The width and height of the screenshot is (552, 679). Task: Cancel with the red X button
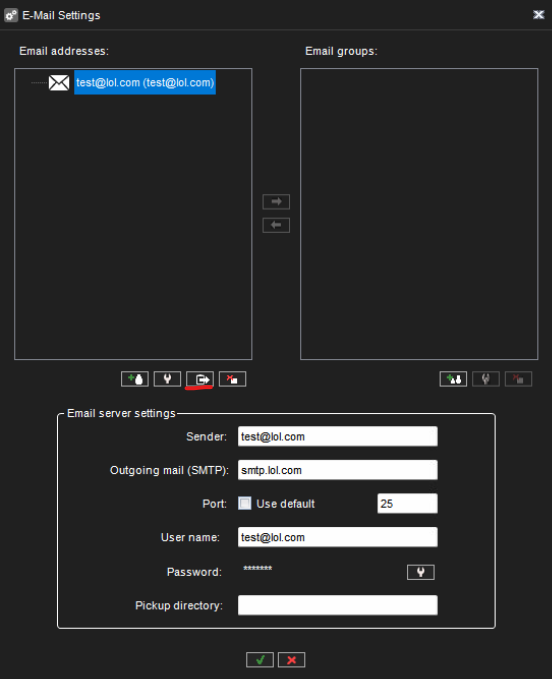click(291, 660)
